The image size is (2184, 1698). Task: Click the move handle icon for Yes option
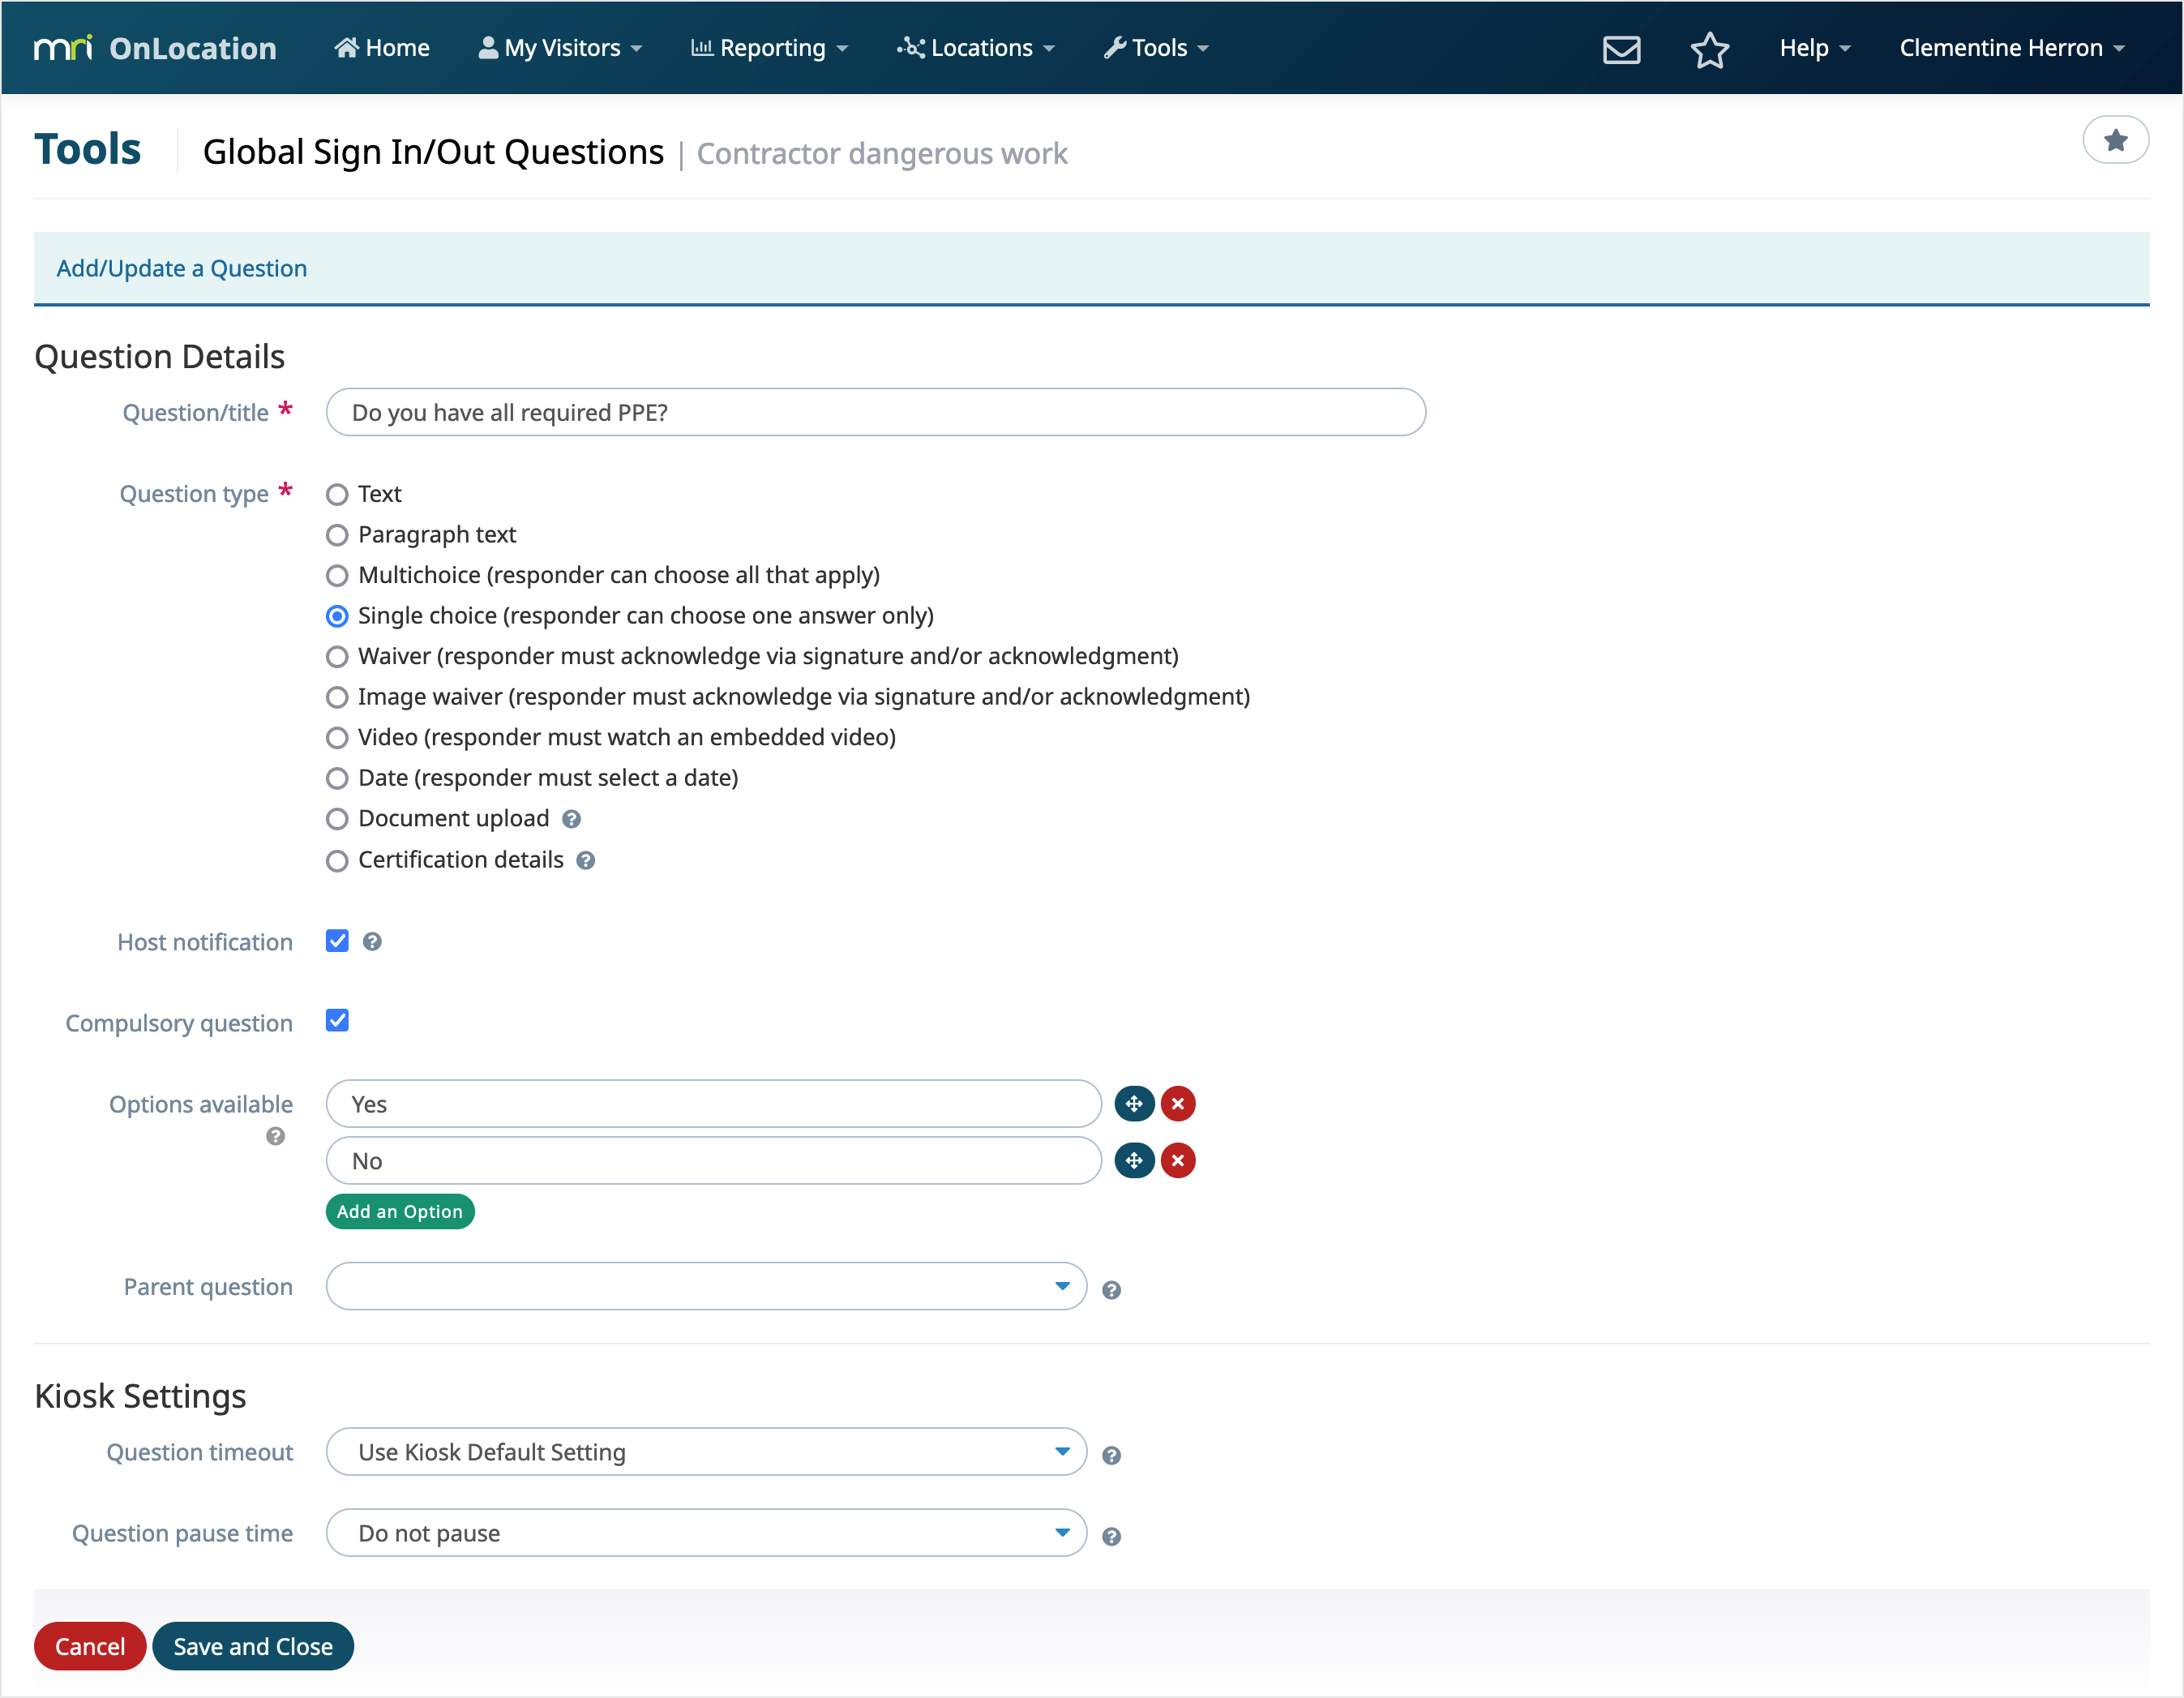tap(1134, 1104)
